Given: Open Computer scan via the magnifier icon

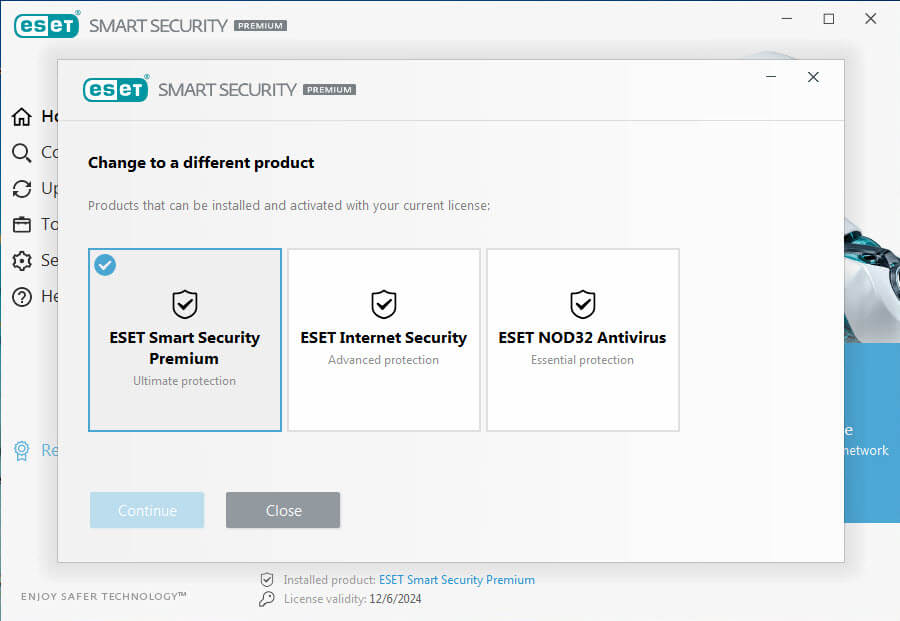Looking at the screenshot, I should coord(21,153).
